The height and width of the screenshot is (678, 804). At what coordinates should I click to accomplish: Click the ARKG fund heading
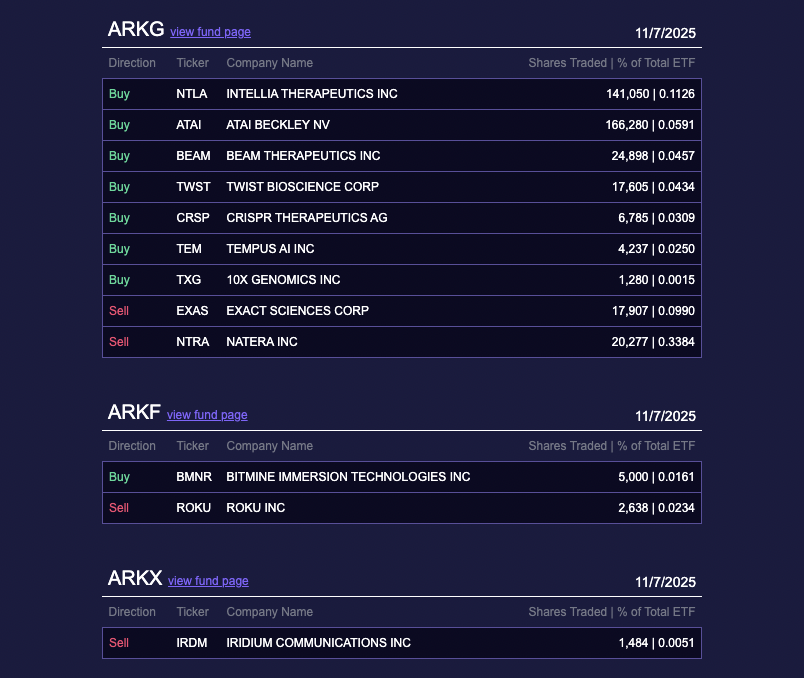click(x=135, y=30)
